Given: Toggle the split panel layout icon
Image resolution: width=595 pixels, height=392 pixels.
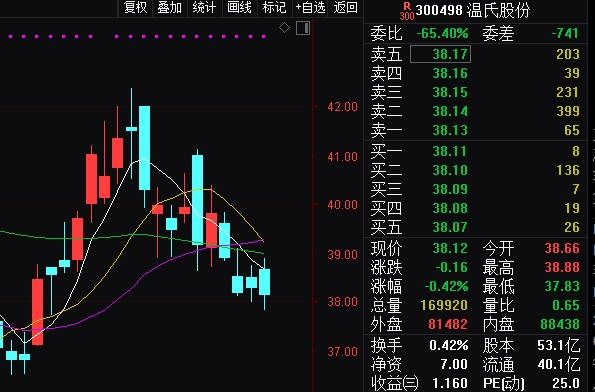Looking at the screenshot, I should (303, 28).
